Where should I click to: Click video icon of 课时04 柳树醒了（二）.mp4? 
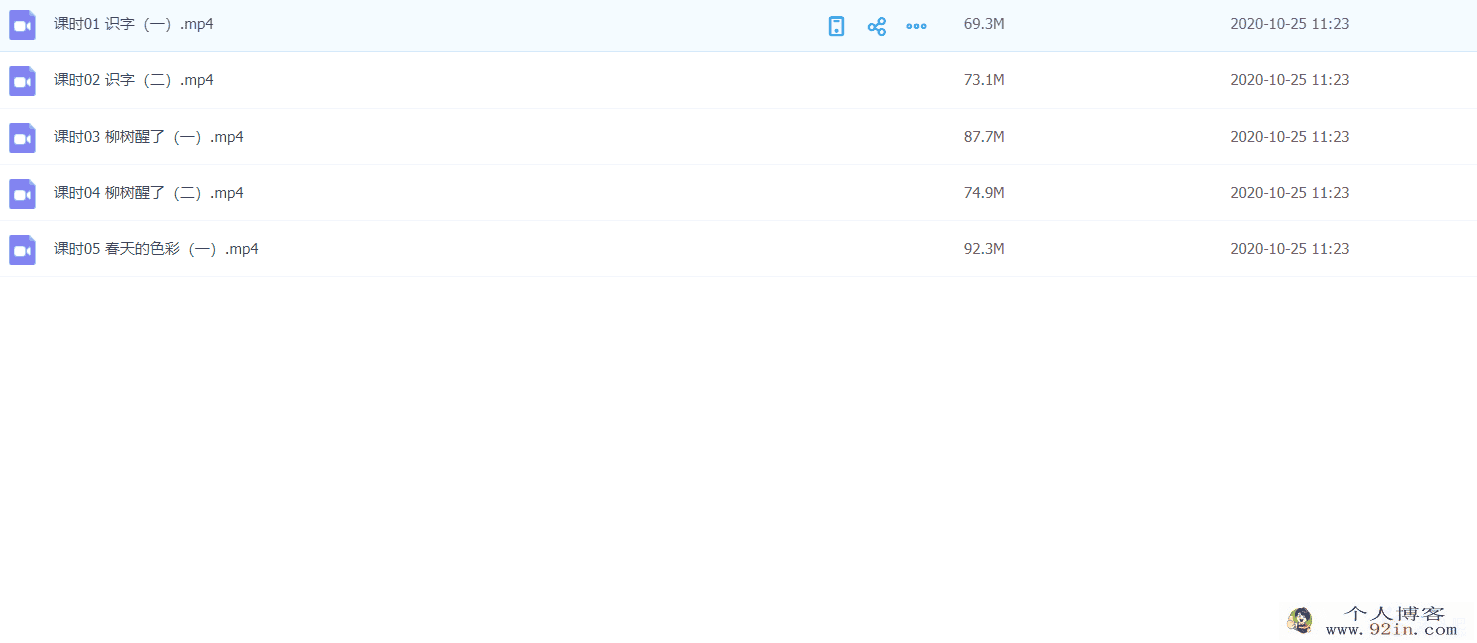coord(22,194)
